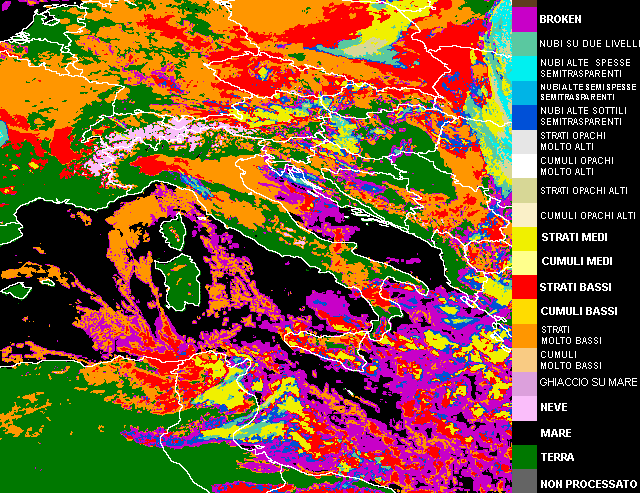Click the orange STRATI MOLTO BASSI swatch
Viewport: 640px width, 493px height.
click(524, 336)
